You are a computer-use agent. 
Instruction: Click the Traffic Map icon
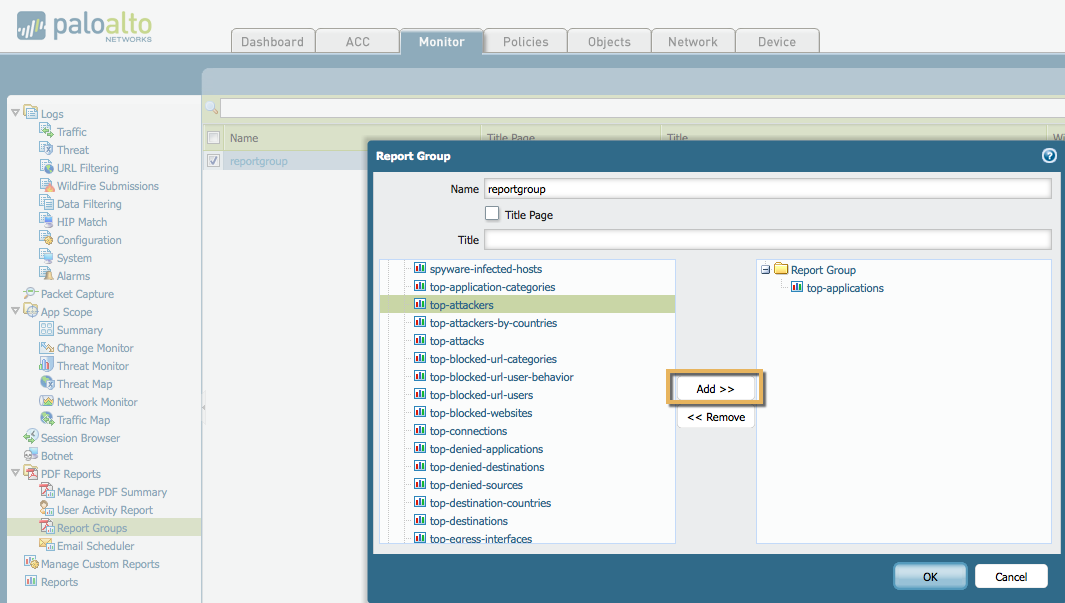46,419
